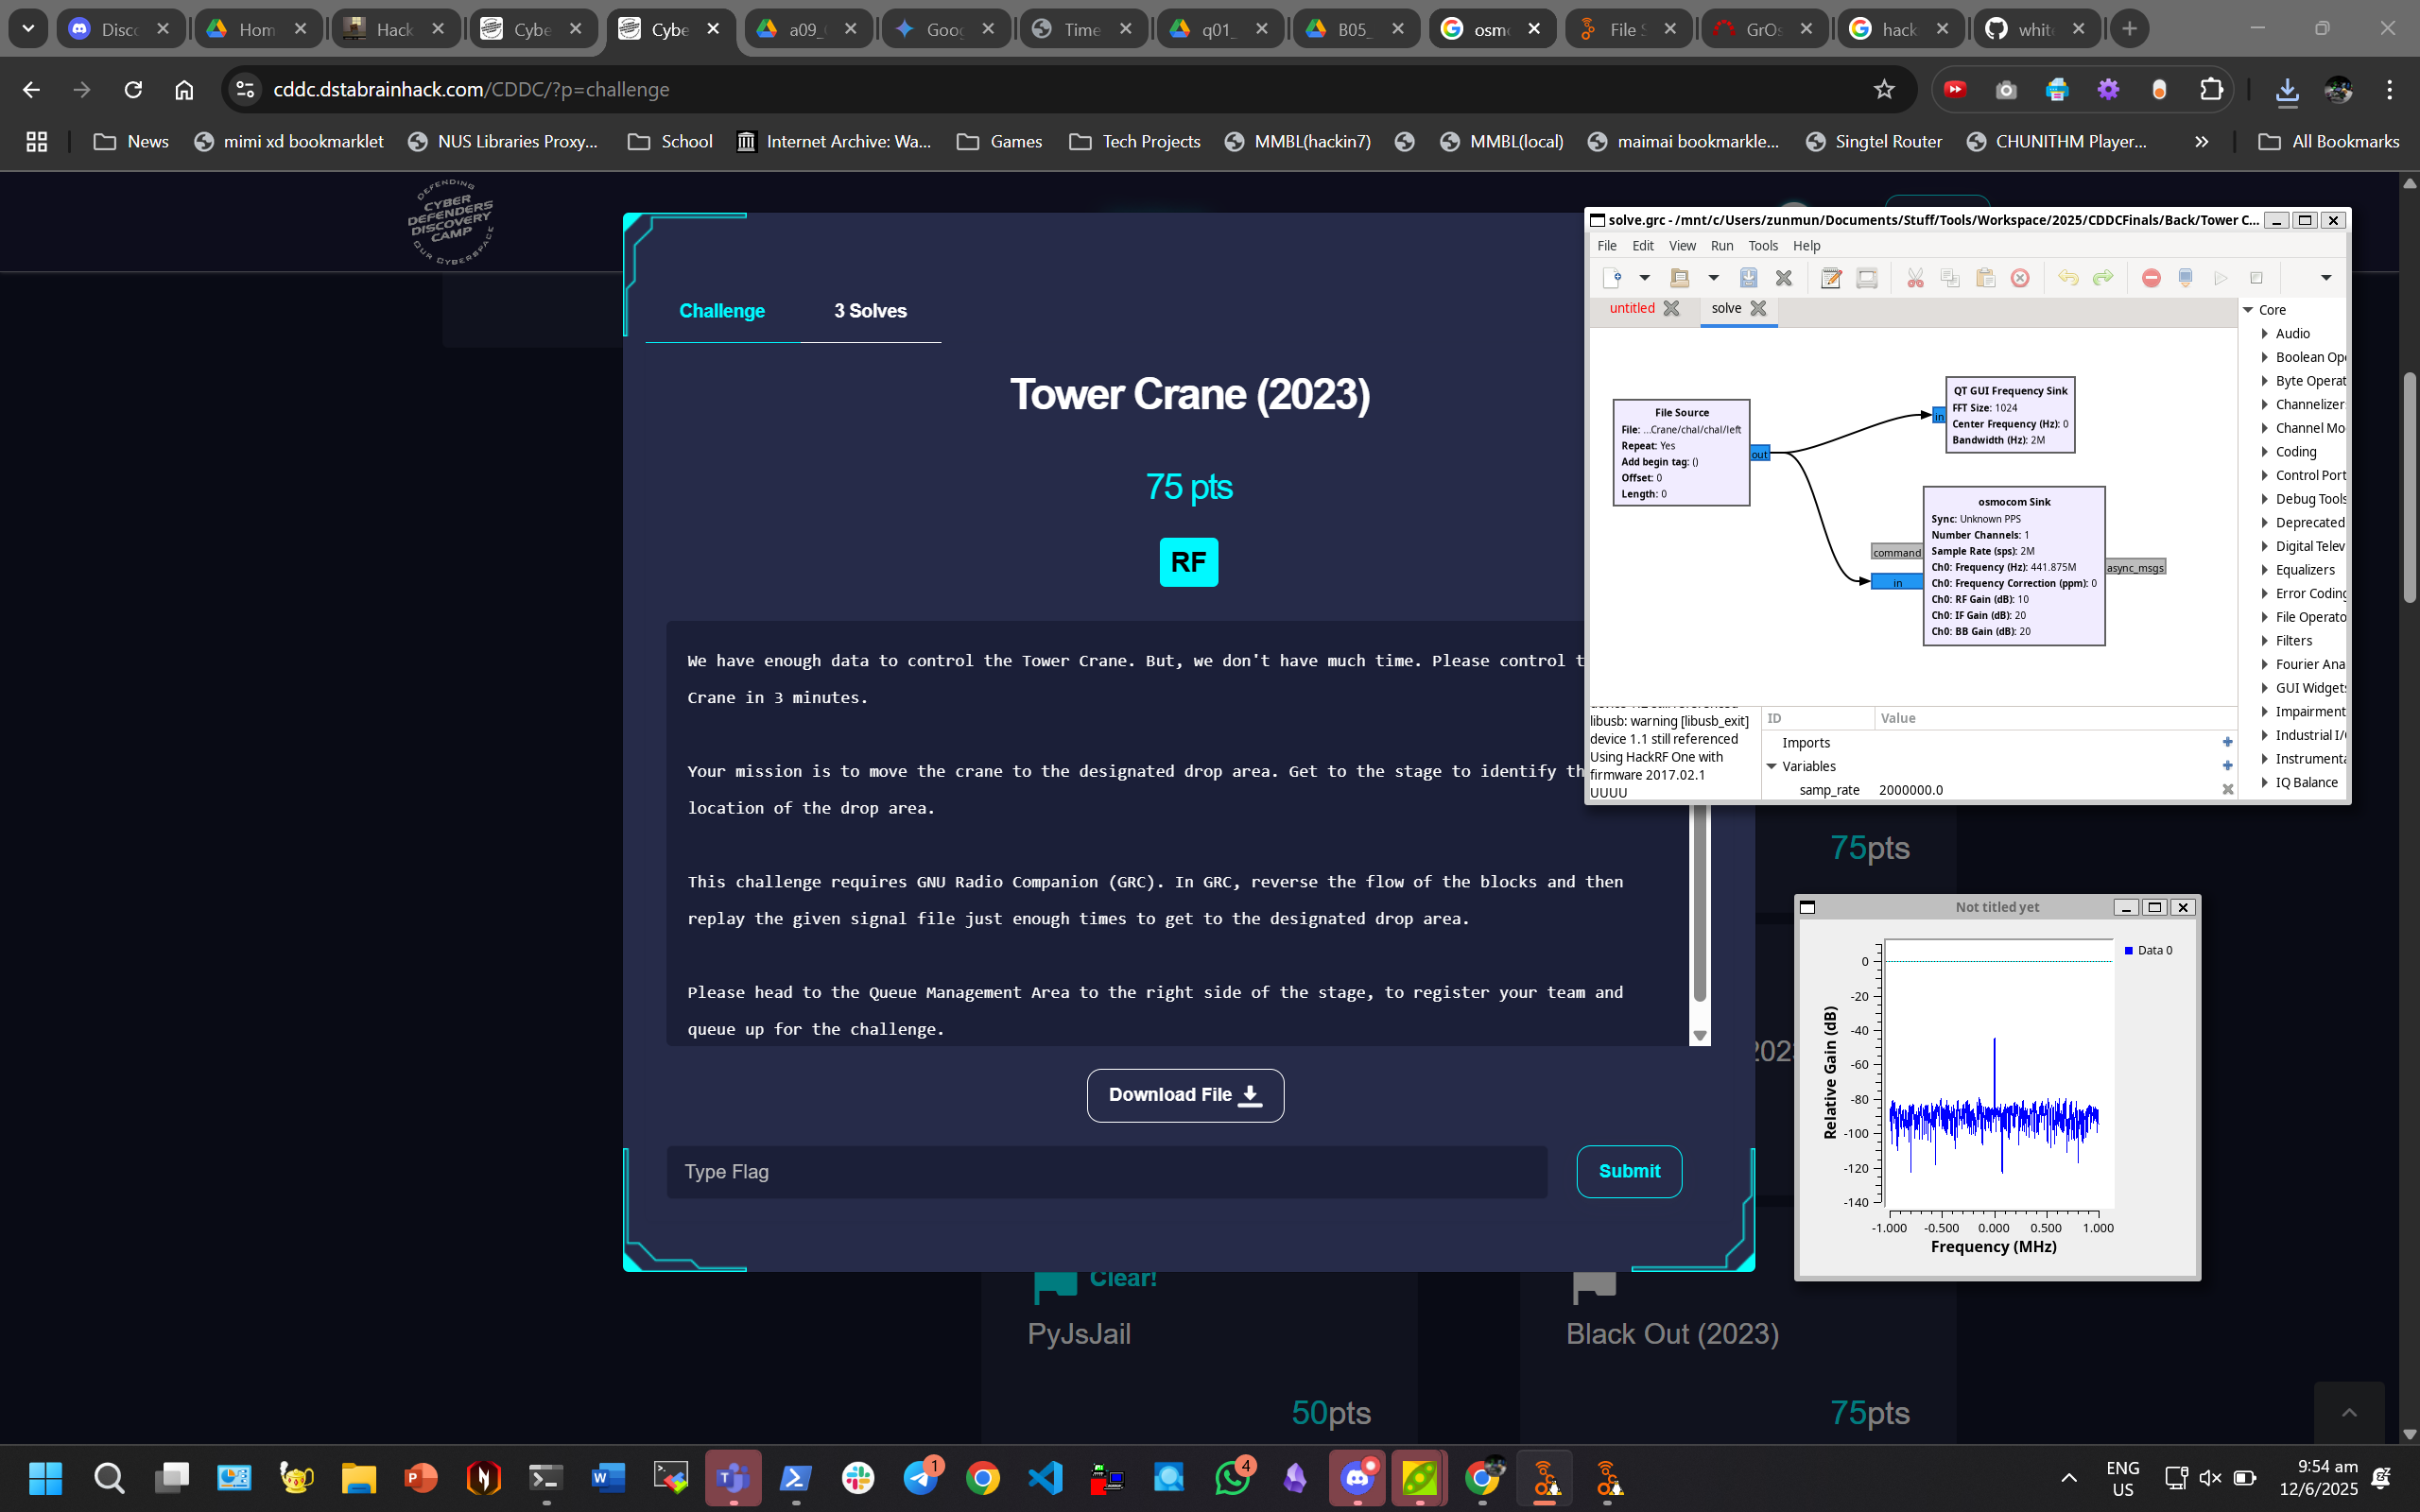
Task: Click the yellow undo arrow in GRC
Action: coord(2068,278)
